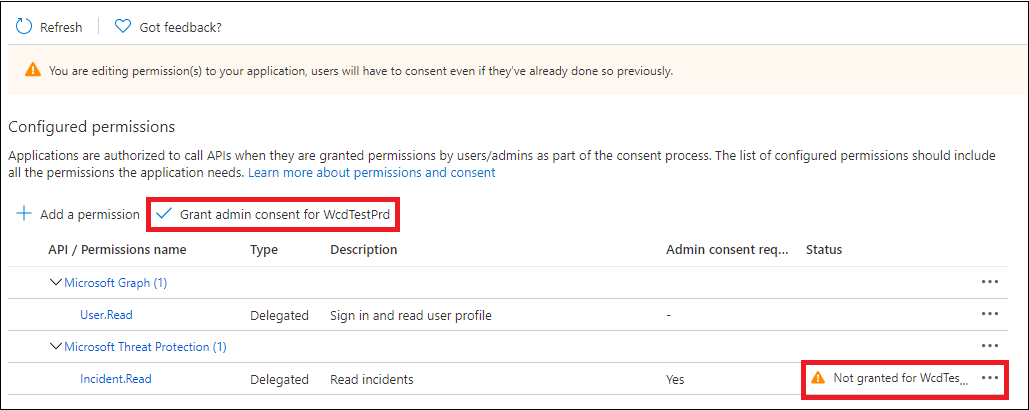Open the ellipsis menu for the Incident.Read row
1029x410 pixels.
click(990, 378)
